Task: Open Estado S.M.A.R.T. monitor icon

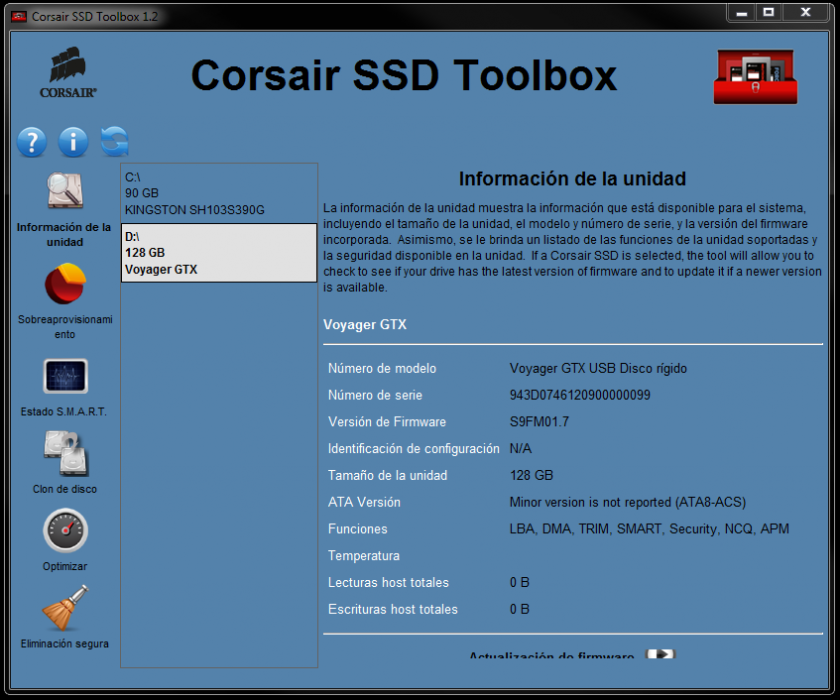Action: 65,376
